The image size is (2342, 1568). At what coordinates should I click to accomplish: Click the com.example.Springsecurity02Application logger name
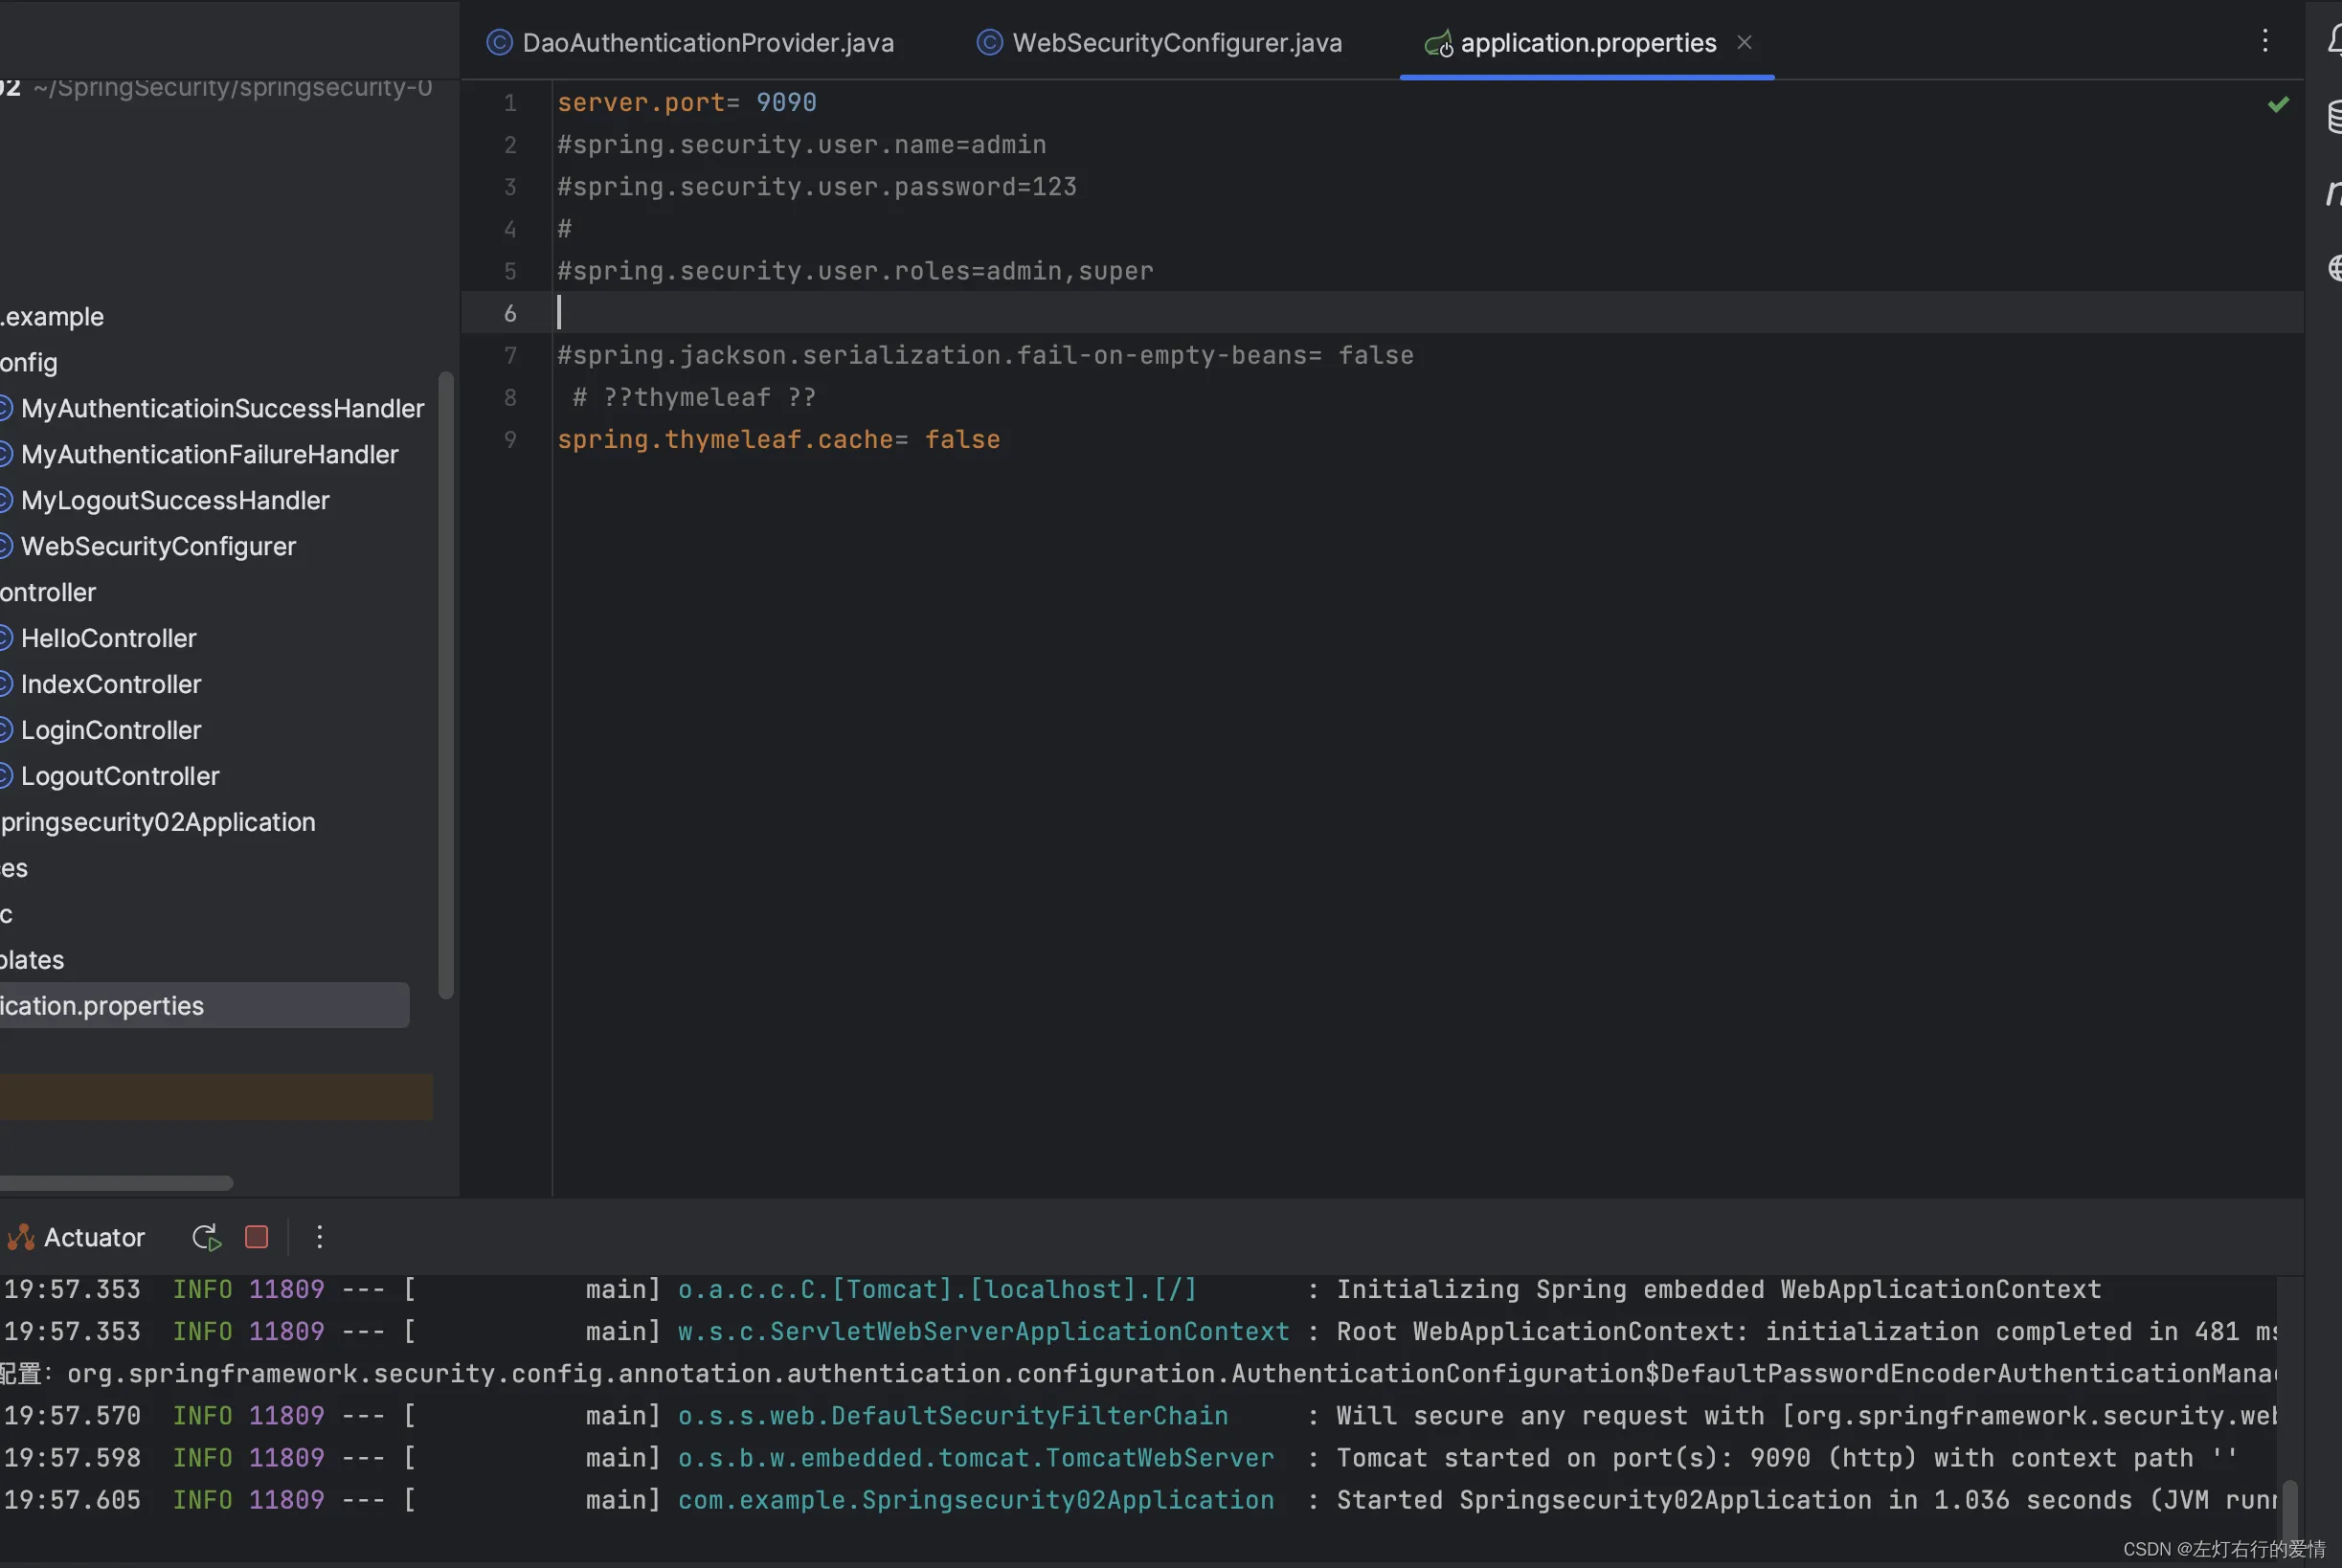[976, 1500]
